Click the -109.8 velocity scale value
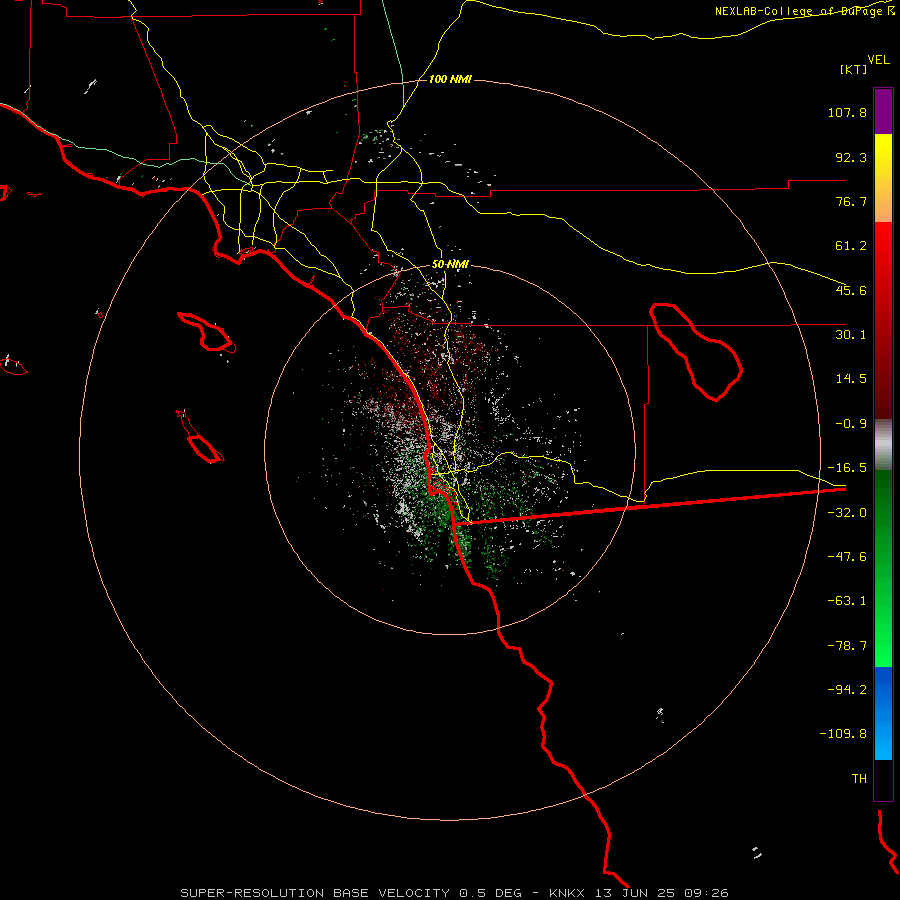 pos(843,734)
